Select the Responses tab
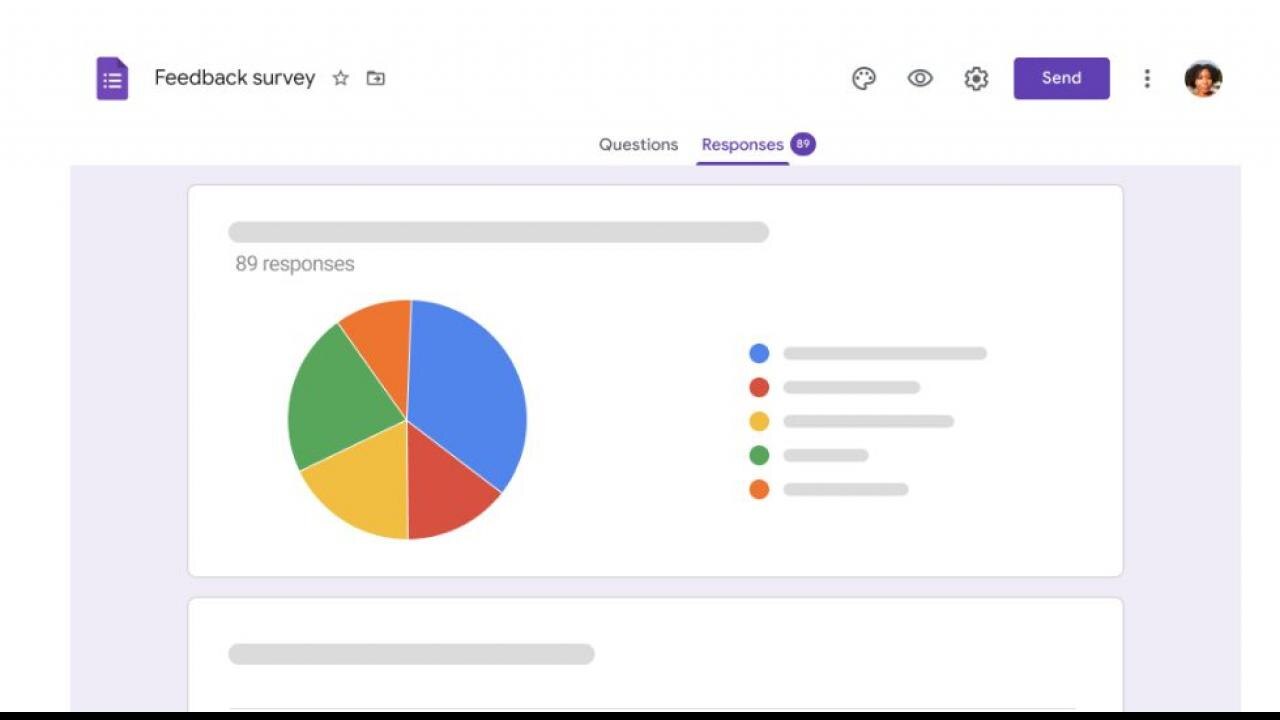The width and height of the screenshot is (1280, 720). 742,144
